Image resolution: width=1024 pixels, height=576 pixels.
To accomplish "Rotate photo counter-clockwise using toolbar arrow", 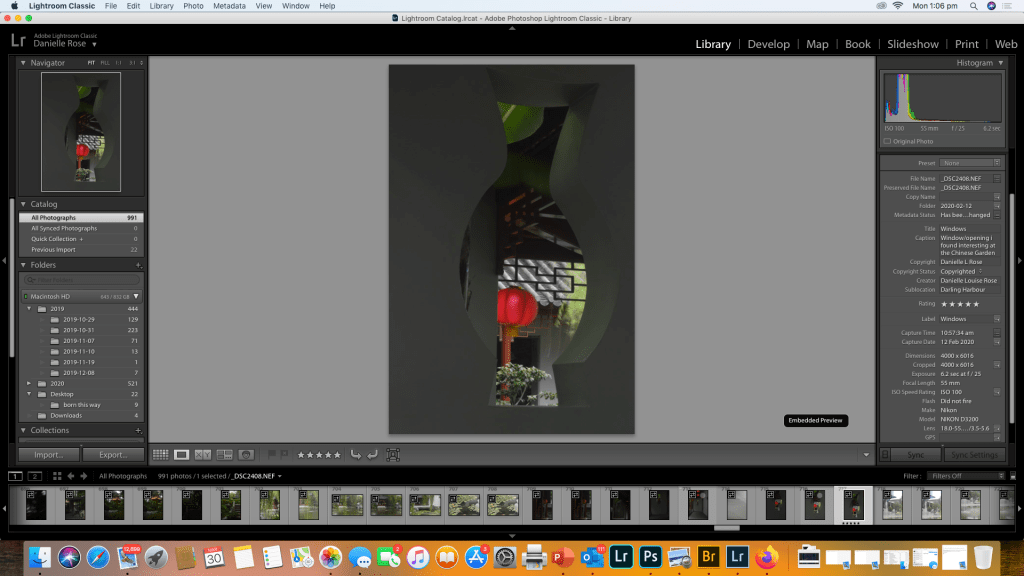I will (355, 455).
